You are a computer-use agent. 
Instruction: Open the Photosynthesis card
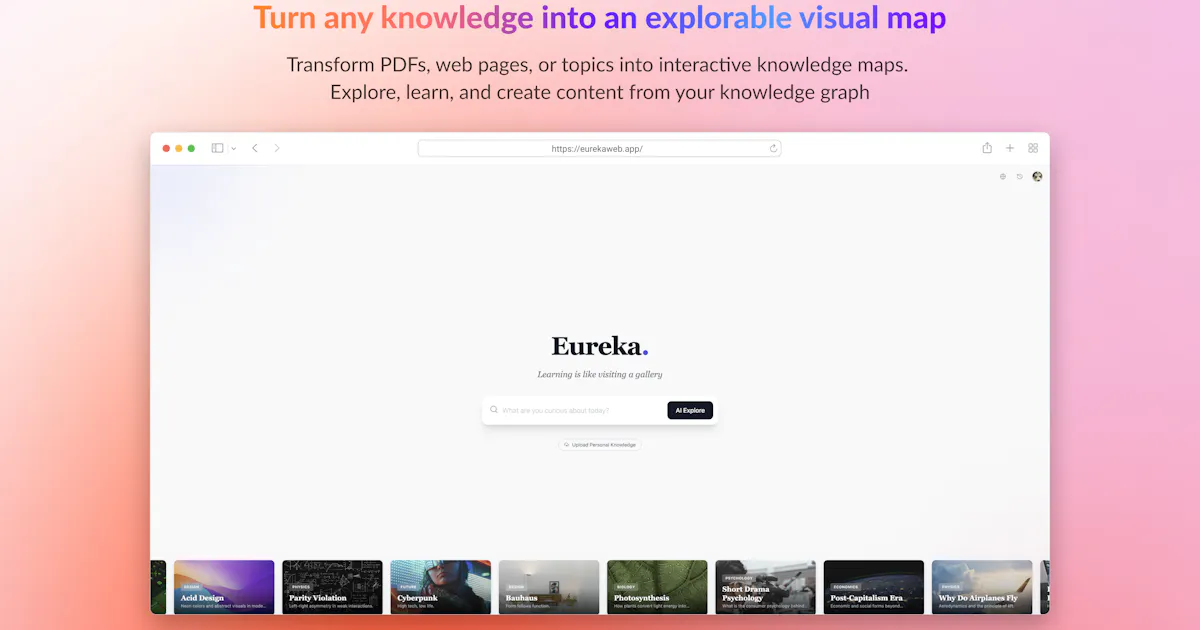(x=657, y=587)
